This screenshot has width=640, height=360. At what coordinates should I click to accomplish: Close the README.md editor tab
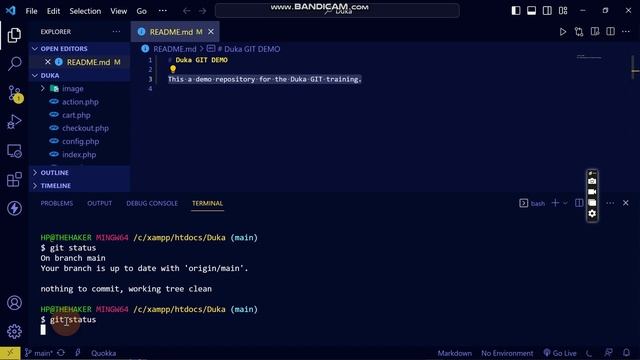(211, 32)
